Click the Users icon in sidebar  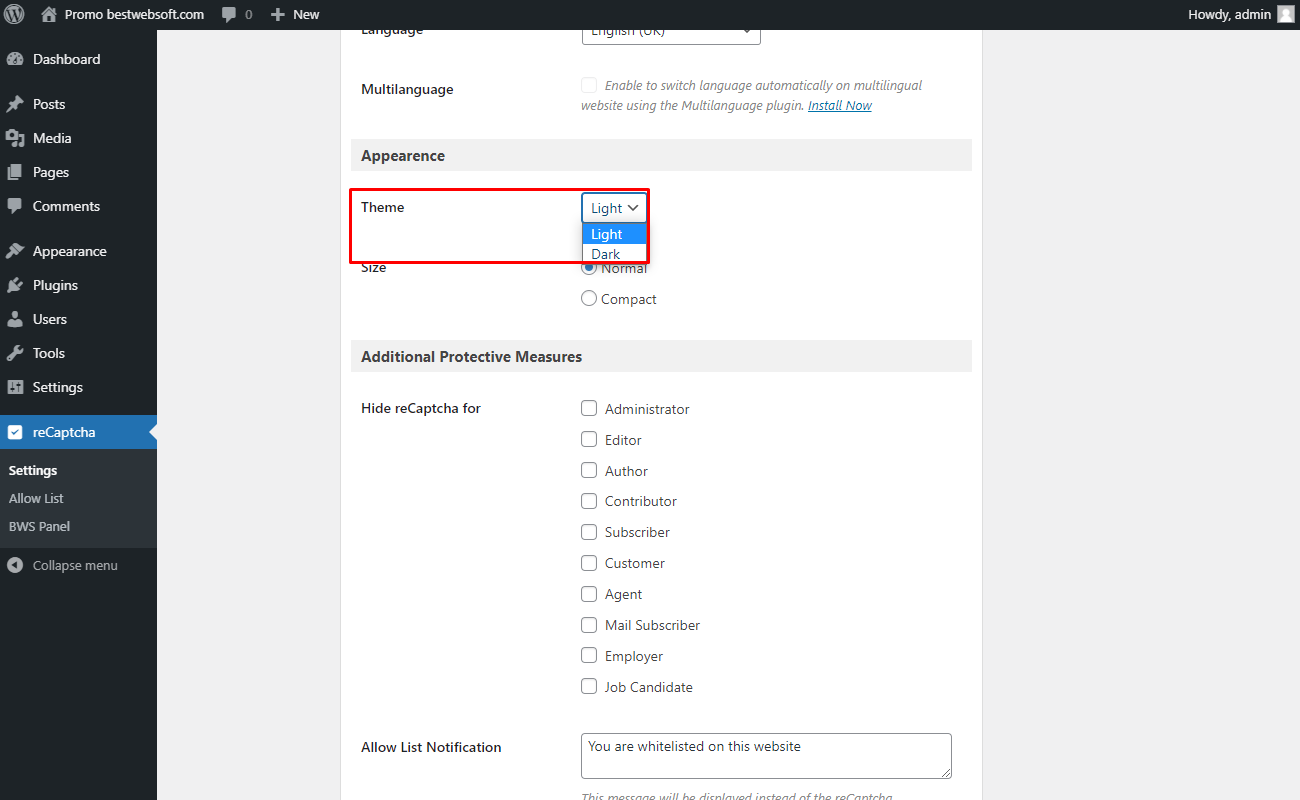[x=15, y=319]
